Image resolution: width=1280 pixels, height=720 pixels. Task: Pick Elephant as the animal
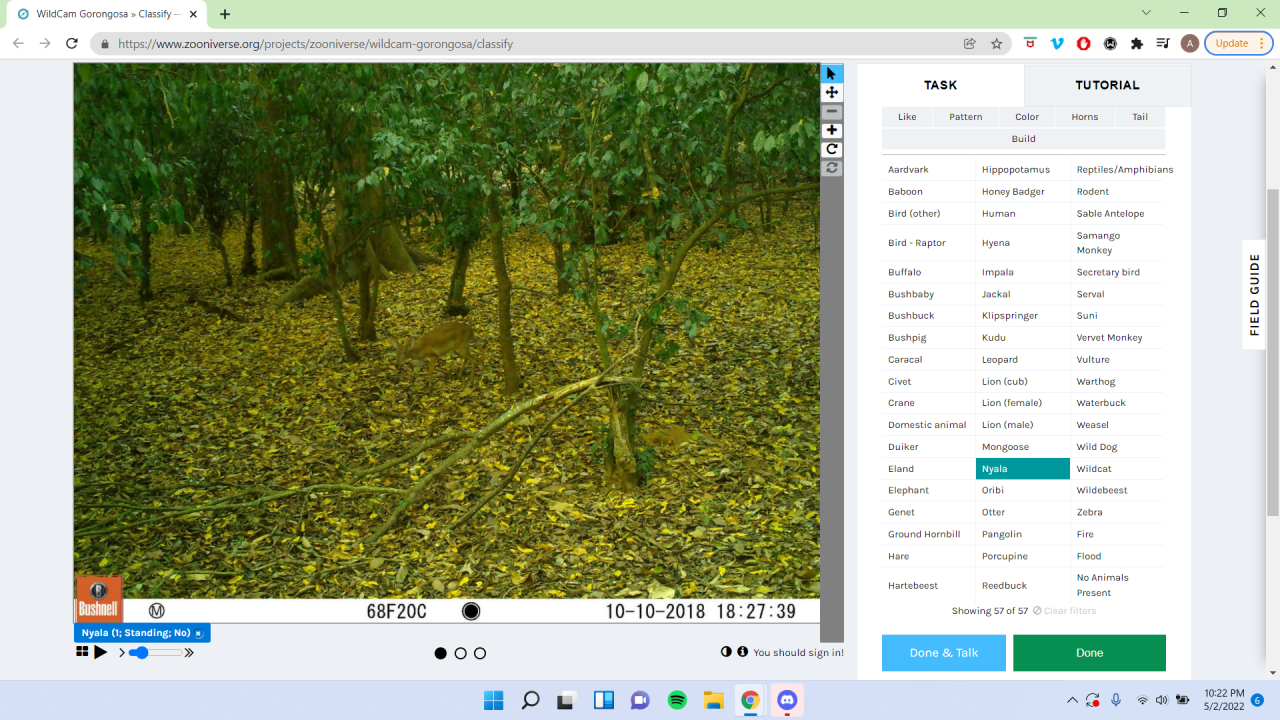coord(928,490)
